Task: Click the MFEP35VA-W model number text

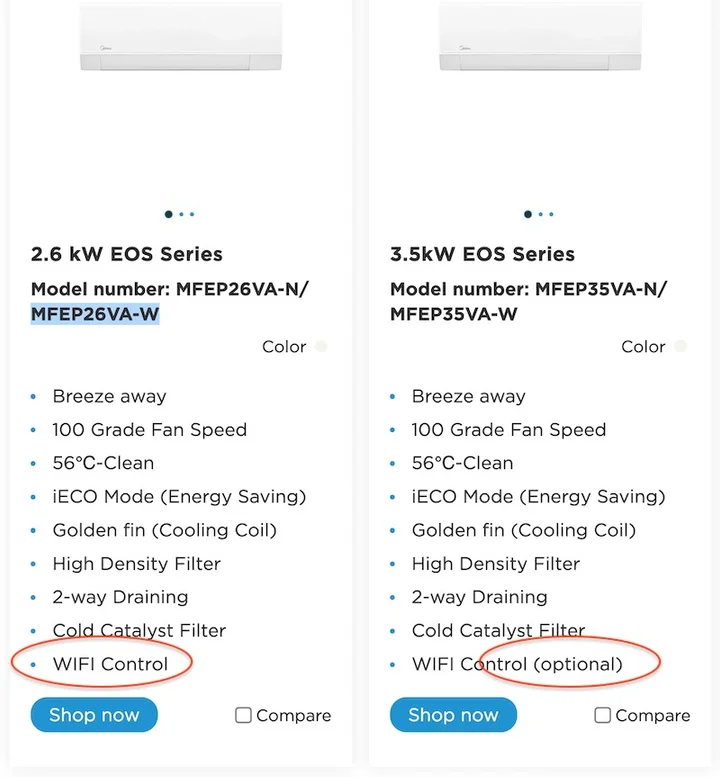Action: coord(454,314)
